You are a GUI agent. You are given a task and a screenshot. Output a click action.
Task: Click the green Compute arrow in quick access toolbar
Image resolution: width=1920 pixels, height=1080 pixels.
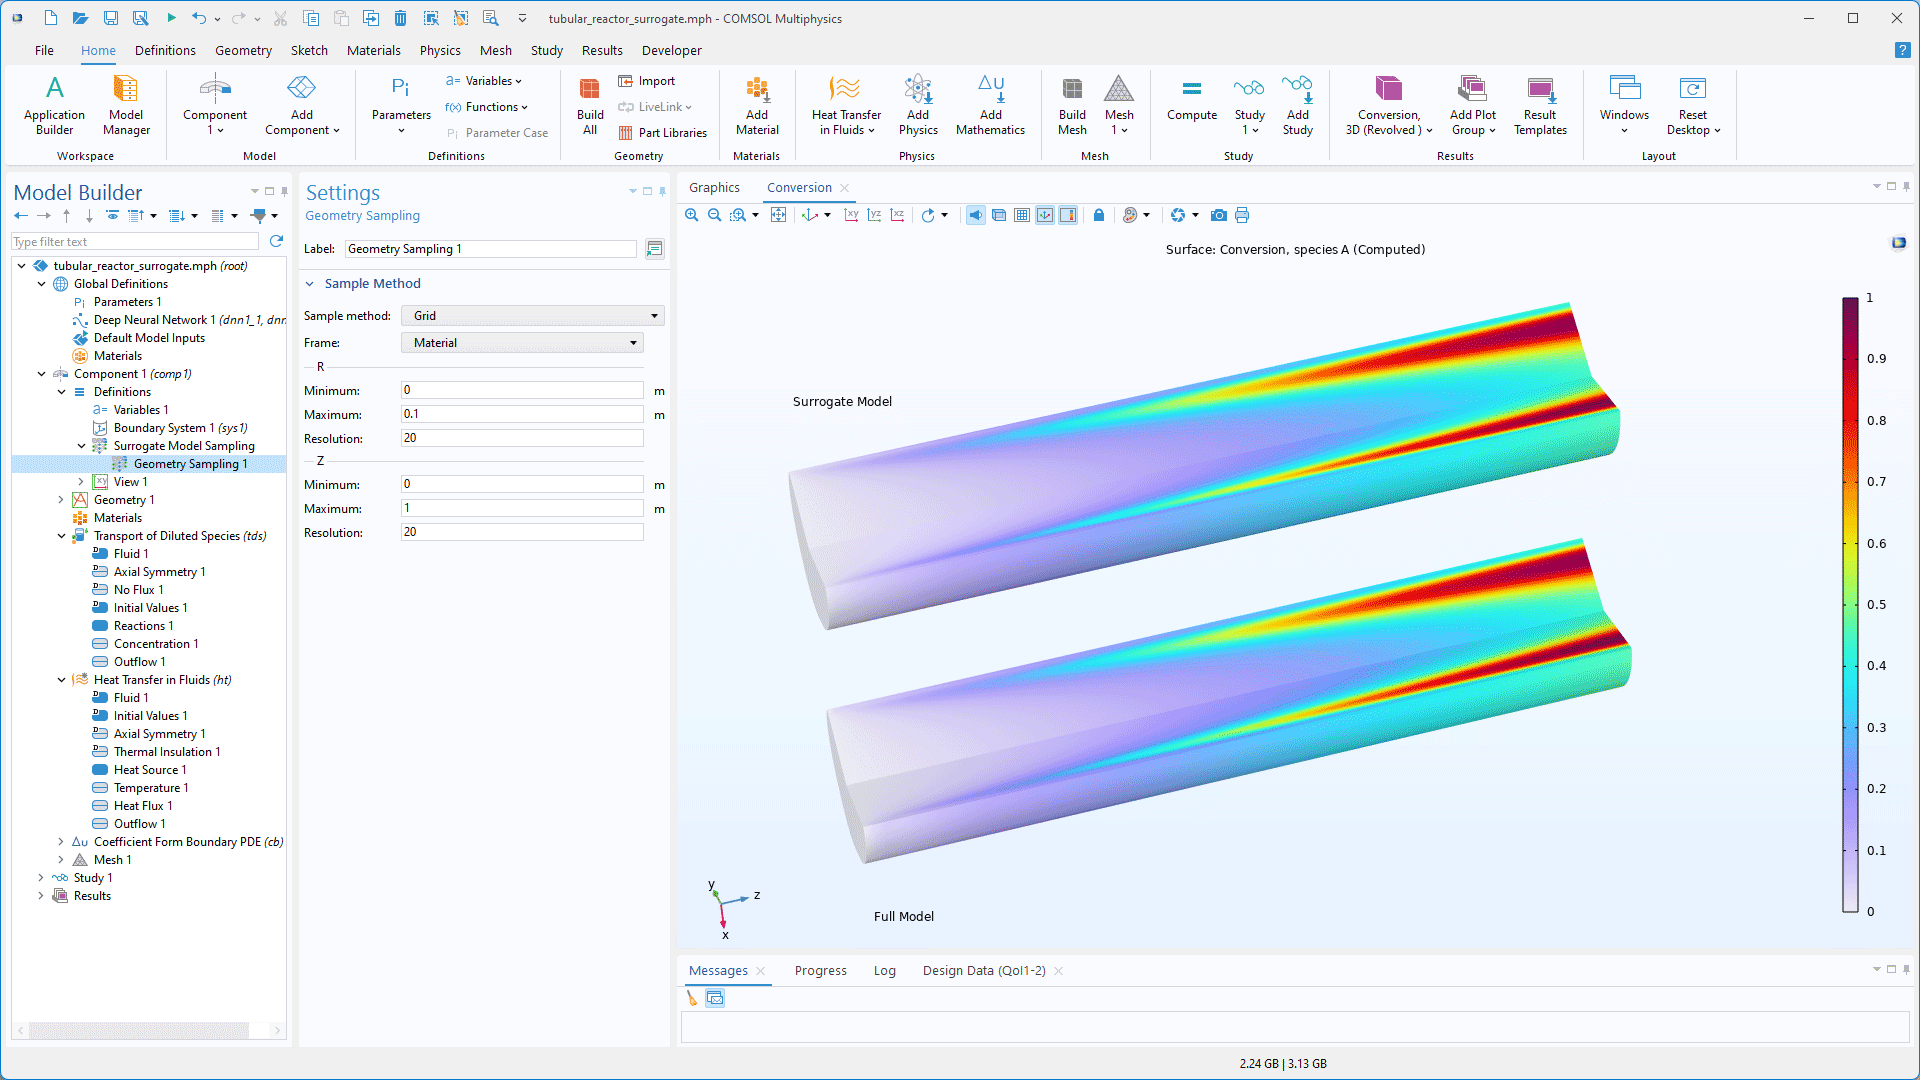coord(171,18)
